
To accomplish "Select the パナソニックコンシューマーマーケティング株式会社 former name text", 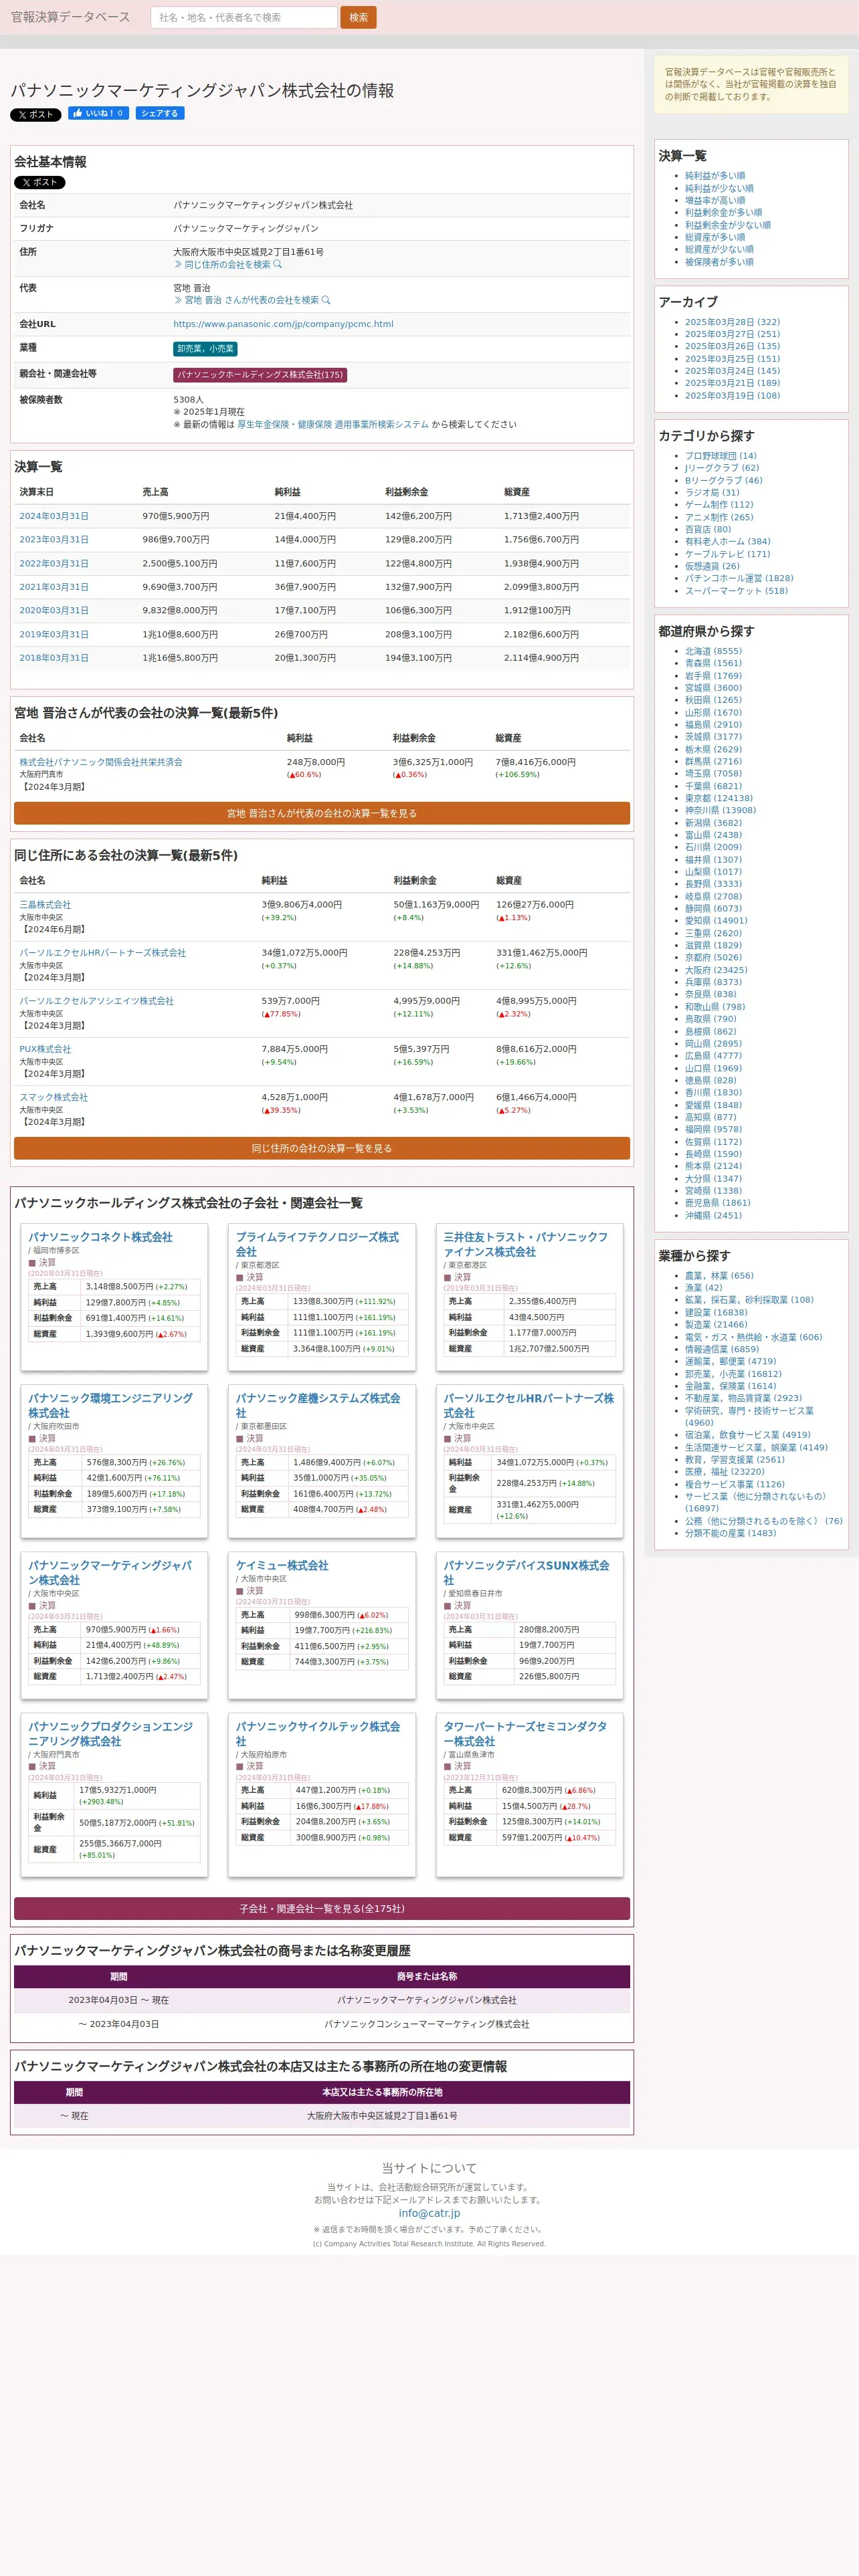I will point(427,2024).
